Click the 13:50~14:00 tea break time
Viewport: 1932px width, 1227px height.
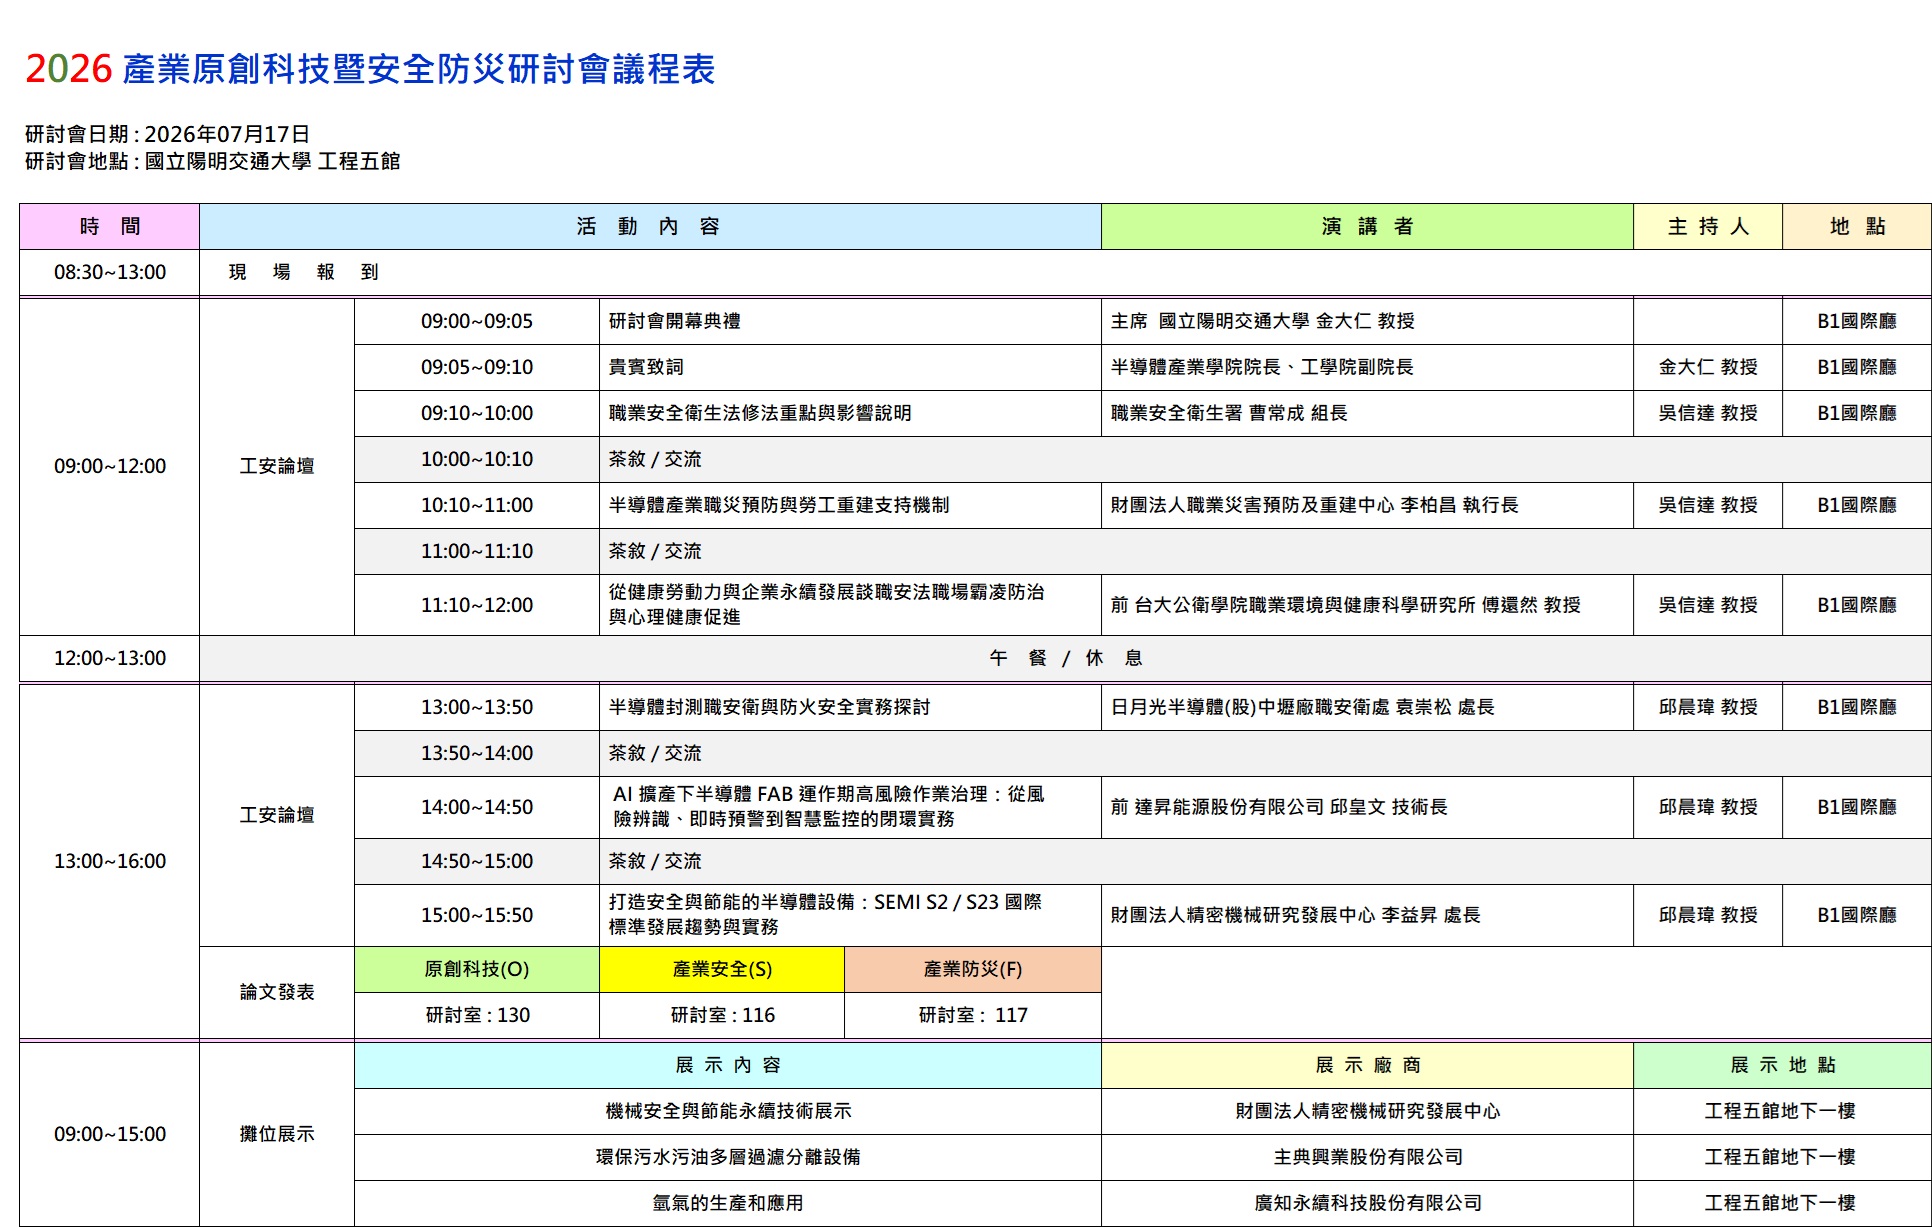pyautogui.click(x=477, y=753)
